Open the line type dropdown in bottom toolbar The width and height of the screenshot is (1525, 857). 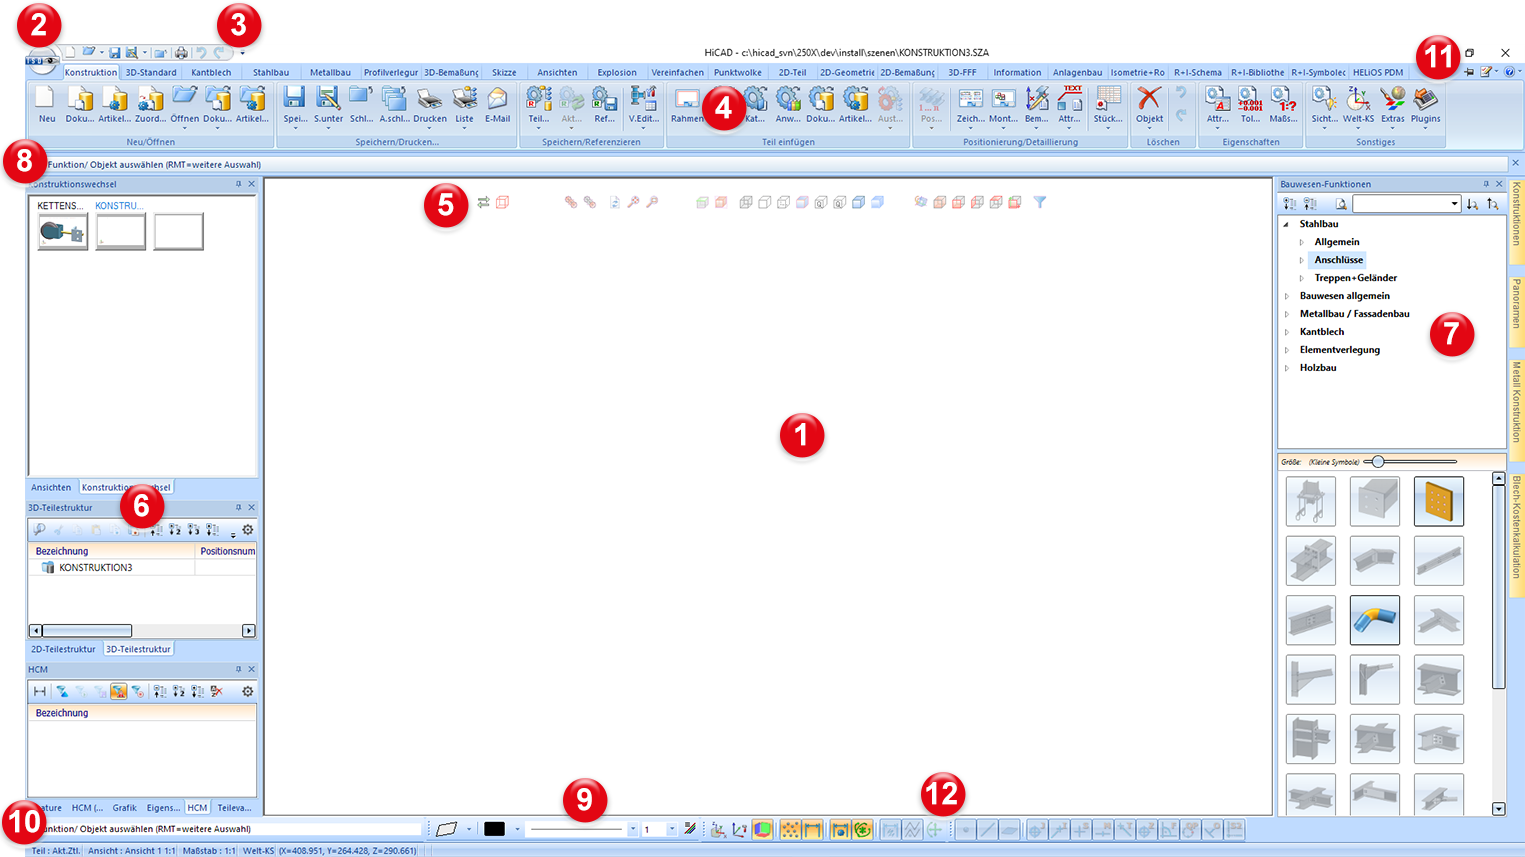point(632,829)
